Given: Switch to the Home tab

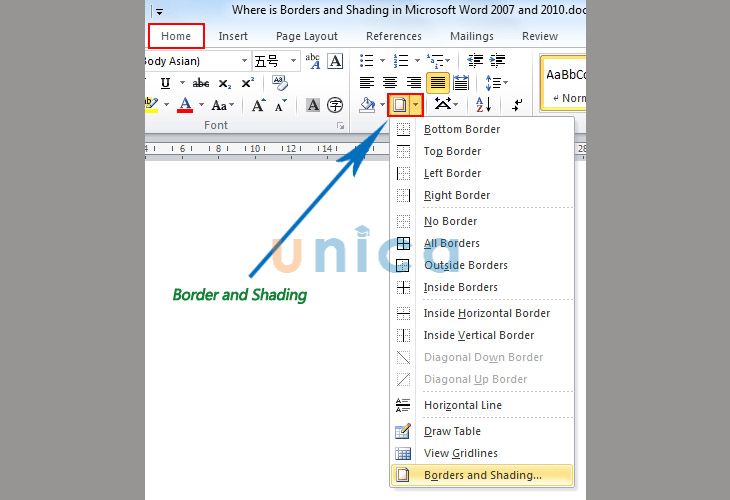Looking at the screenshot, I should pyautogui.click(x=176, y=36).
